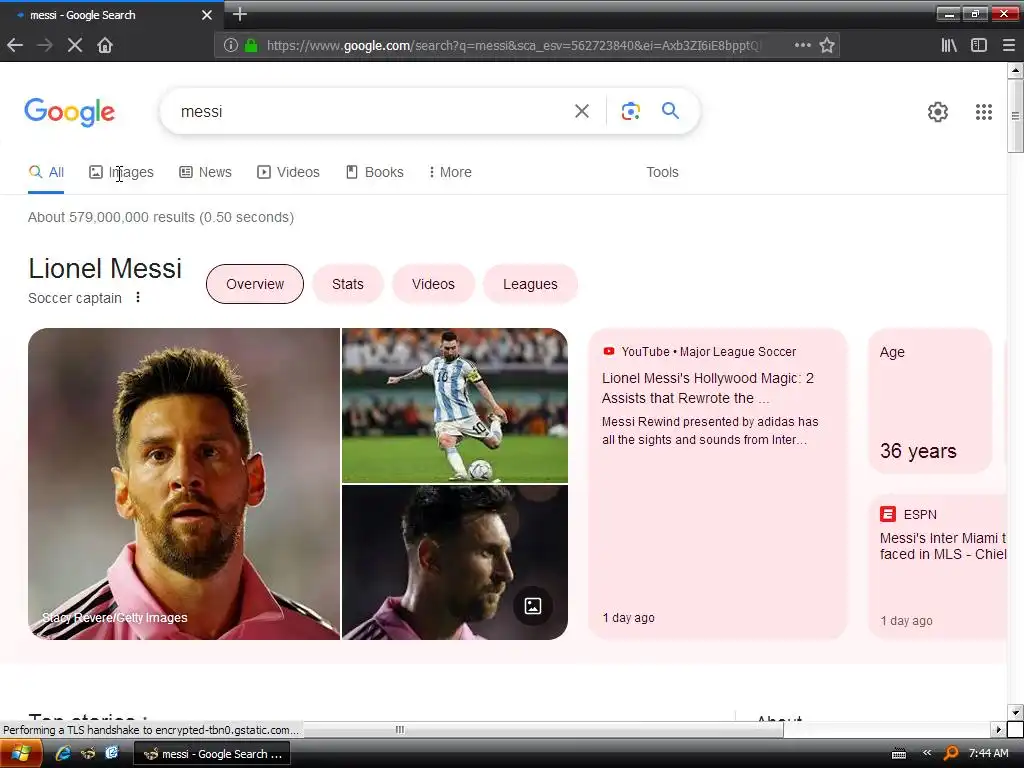Bookmark this page with the star
Image resolution: width=1024 pixels, height=768 pixels.
click(x=827, y=45)
